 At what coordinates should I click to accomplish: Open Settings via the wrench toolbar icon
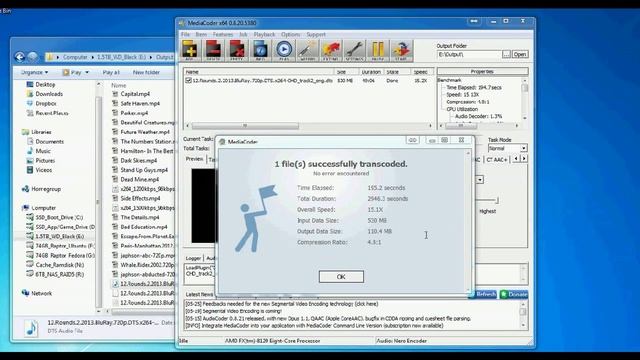pos(354,51)
